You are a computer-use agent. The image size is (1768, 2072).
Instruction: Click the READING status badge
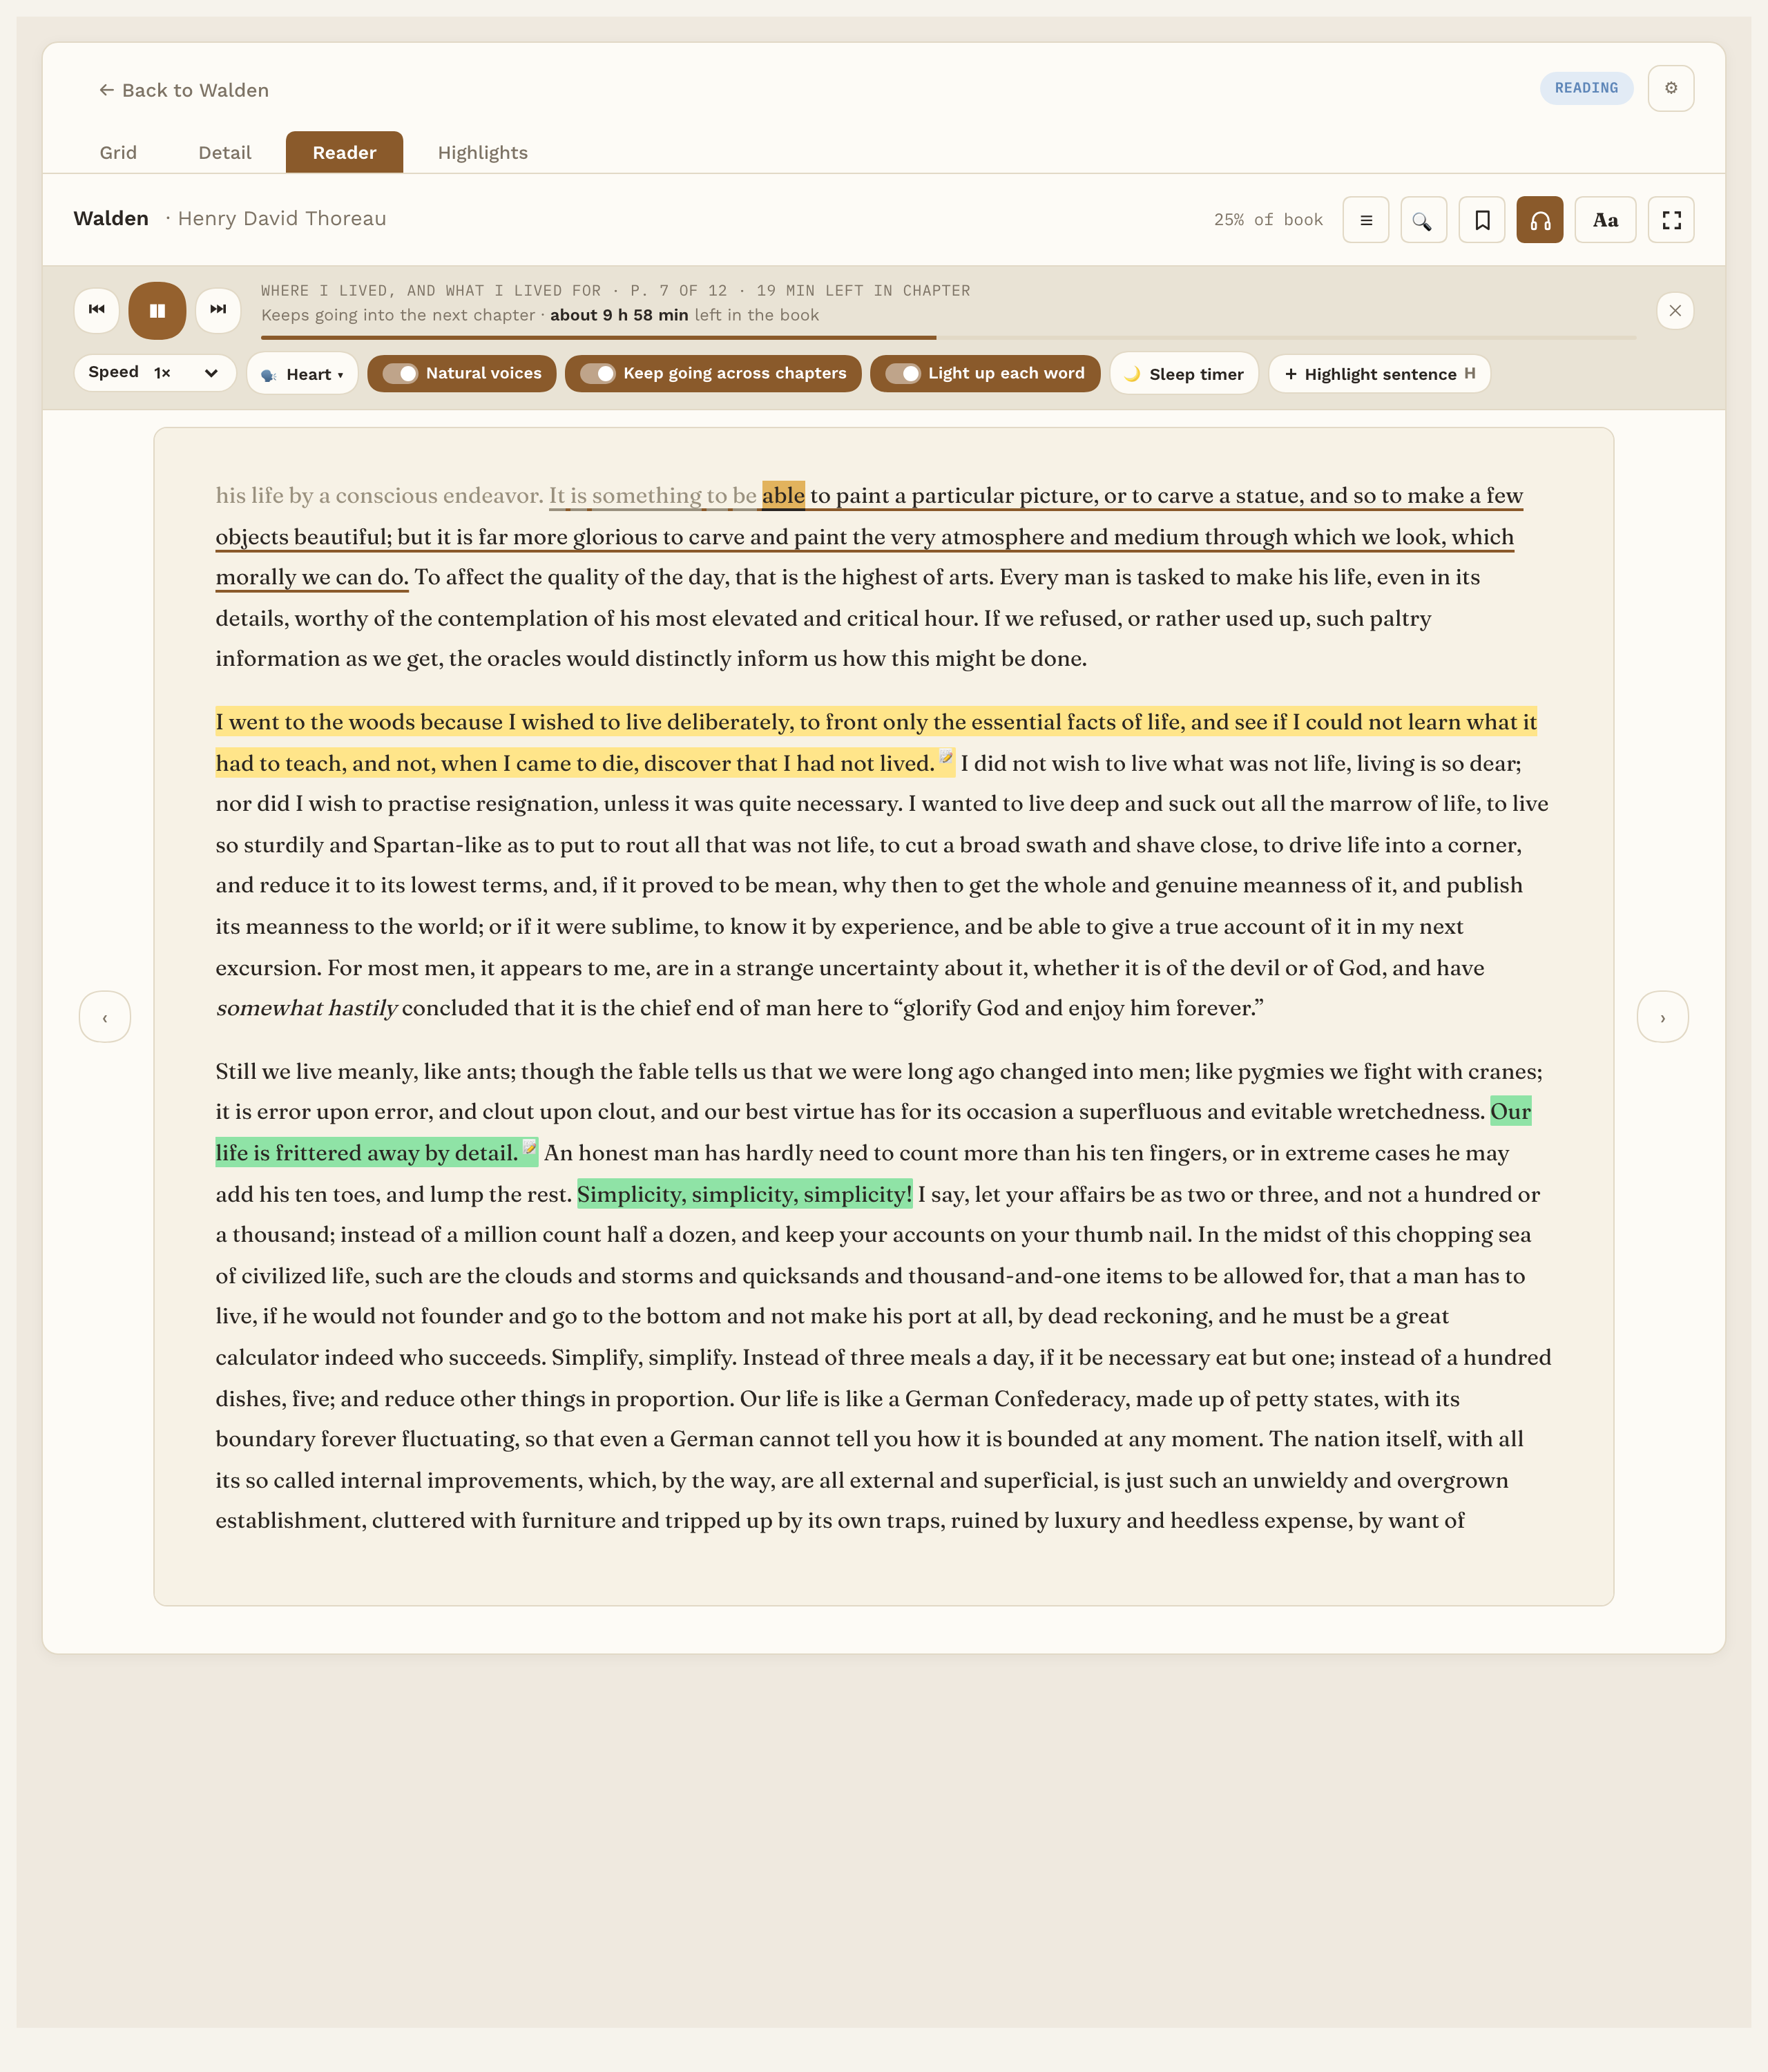click(x=1586, y=88)
